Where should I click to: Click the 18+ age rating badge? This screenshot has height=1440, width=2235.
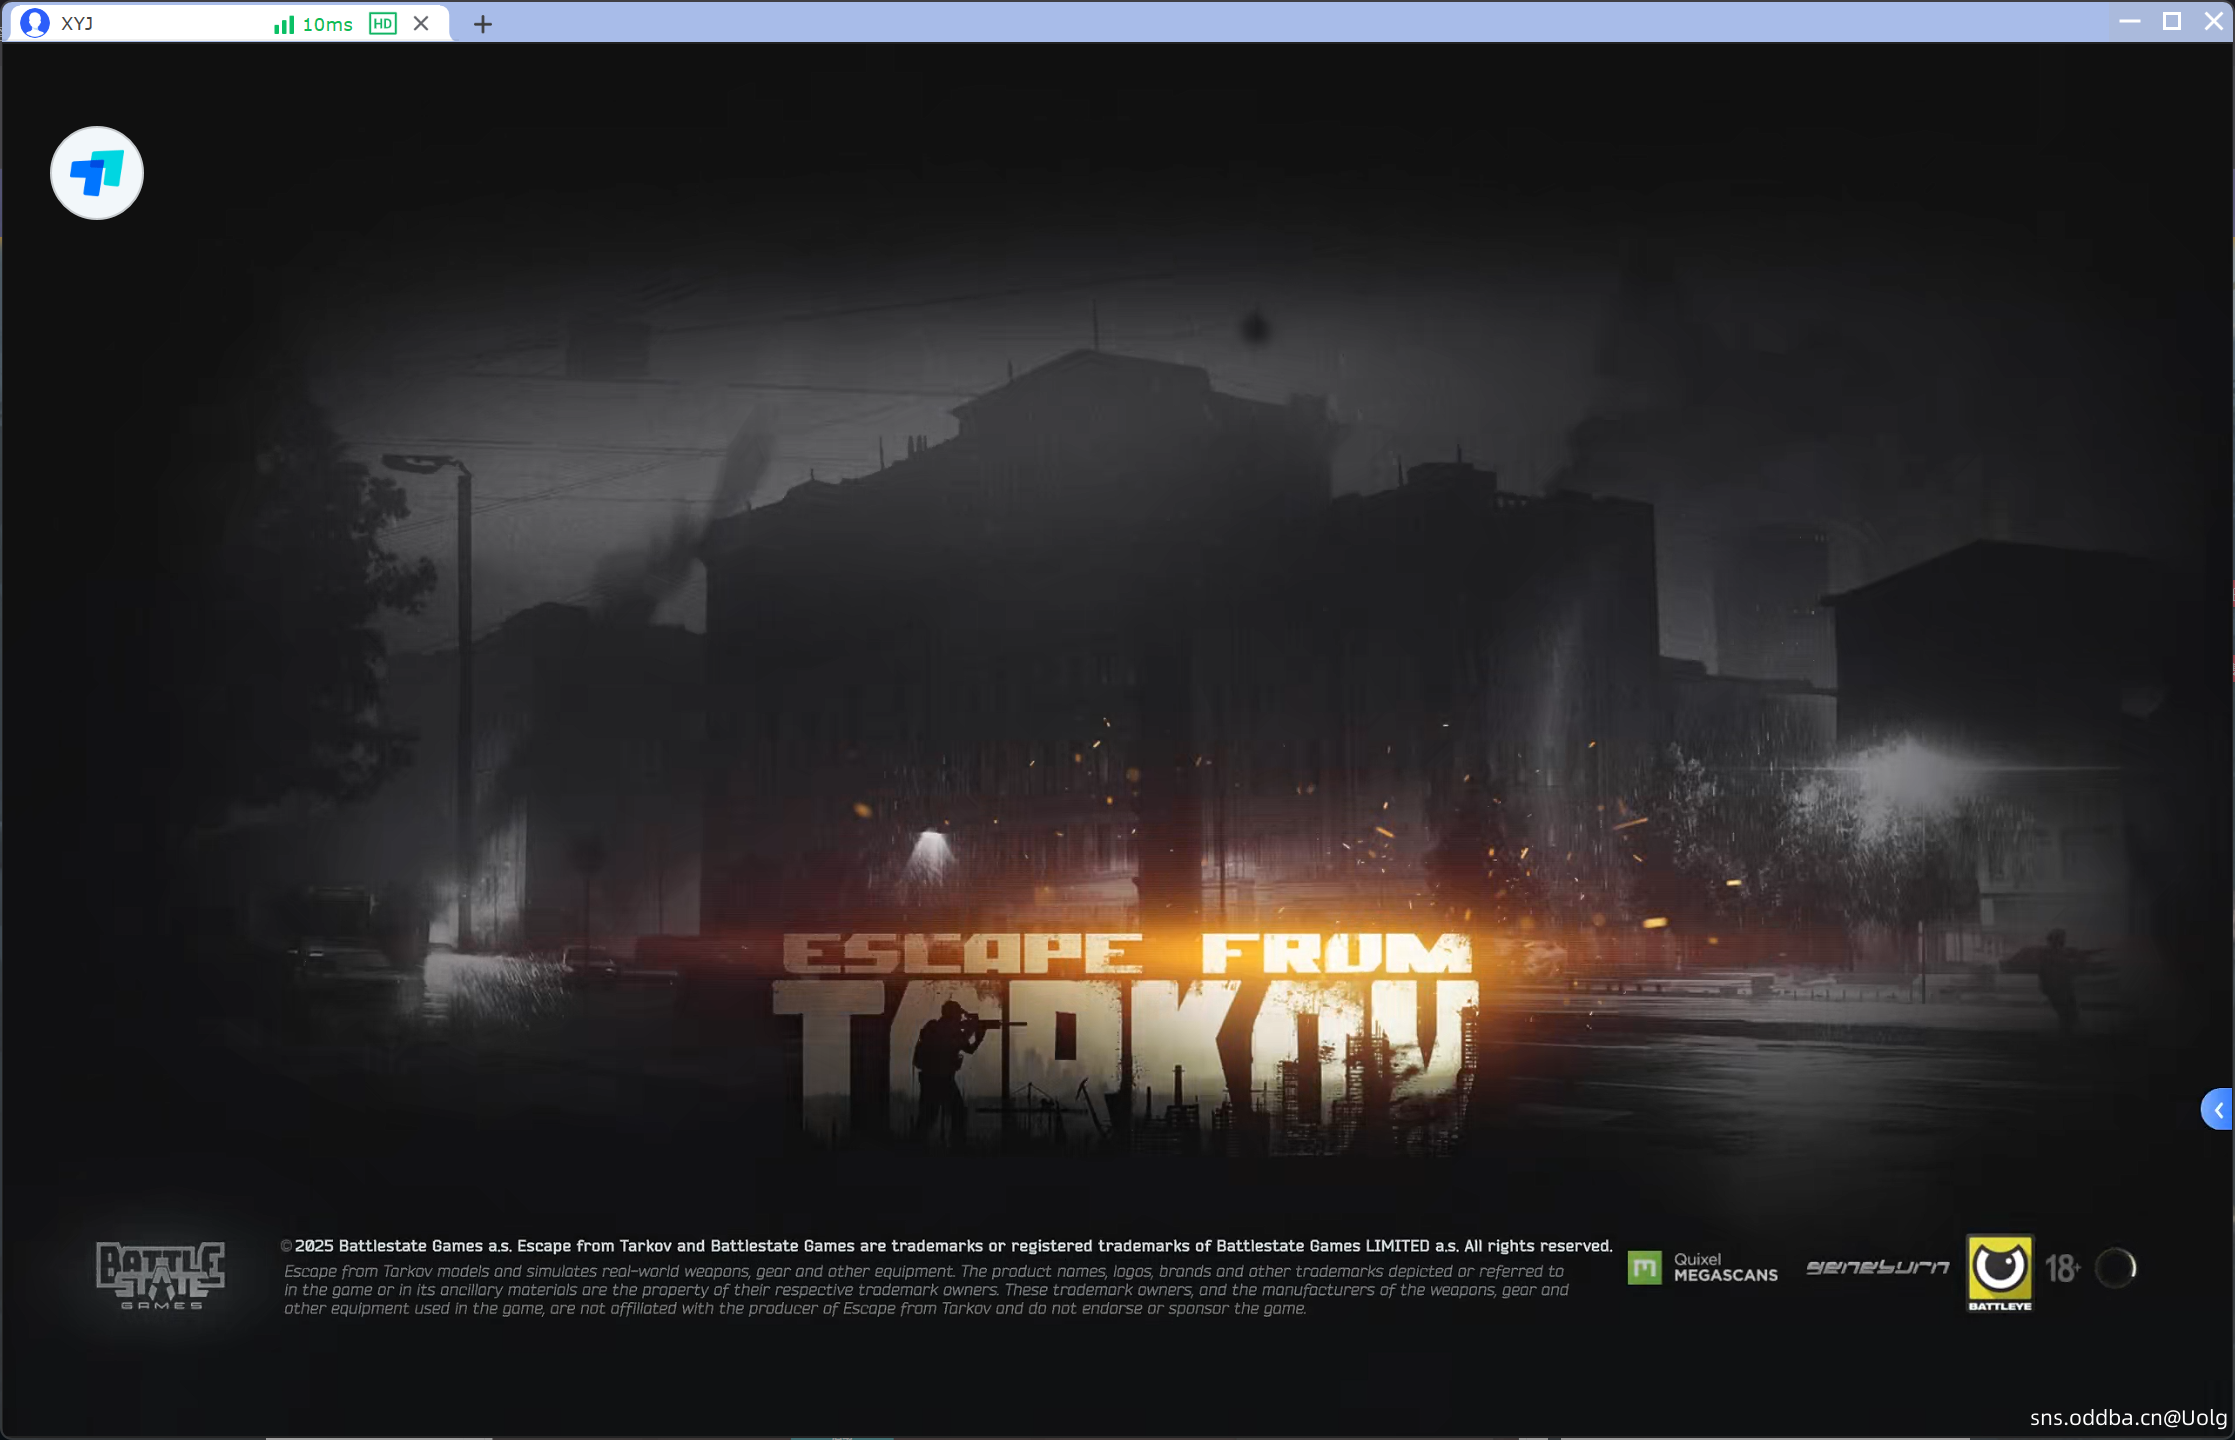coord(2062,1268)
